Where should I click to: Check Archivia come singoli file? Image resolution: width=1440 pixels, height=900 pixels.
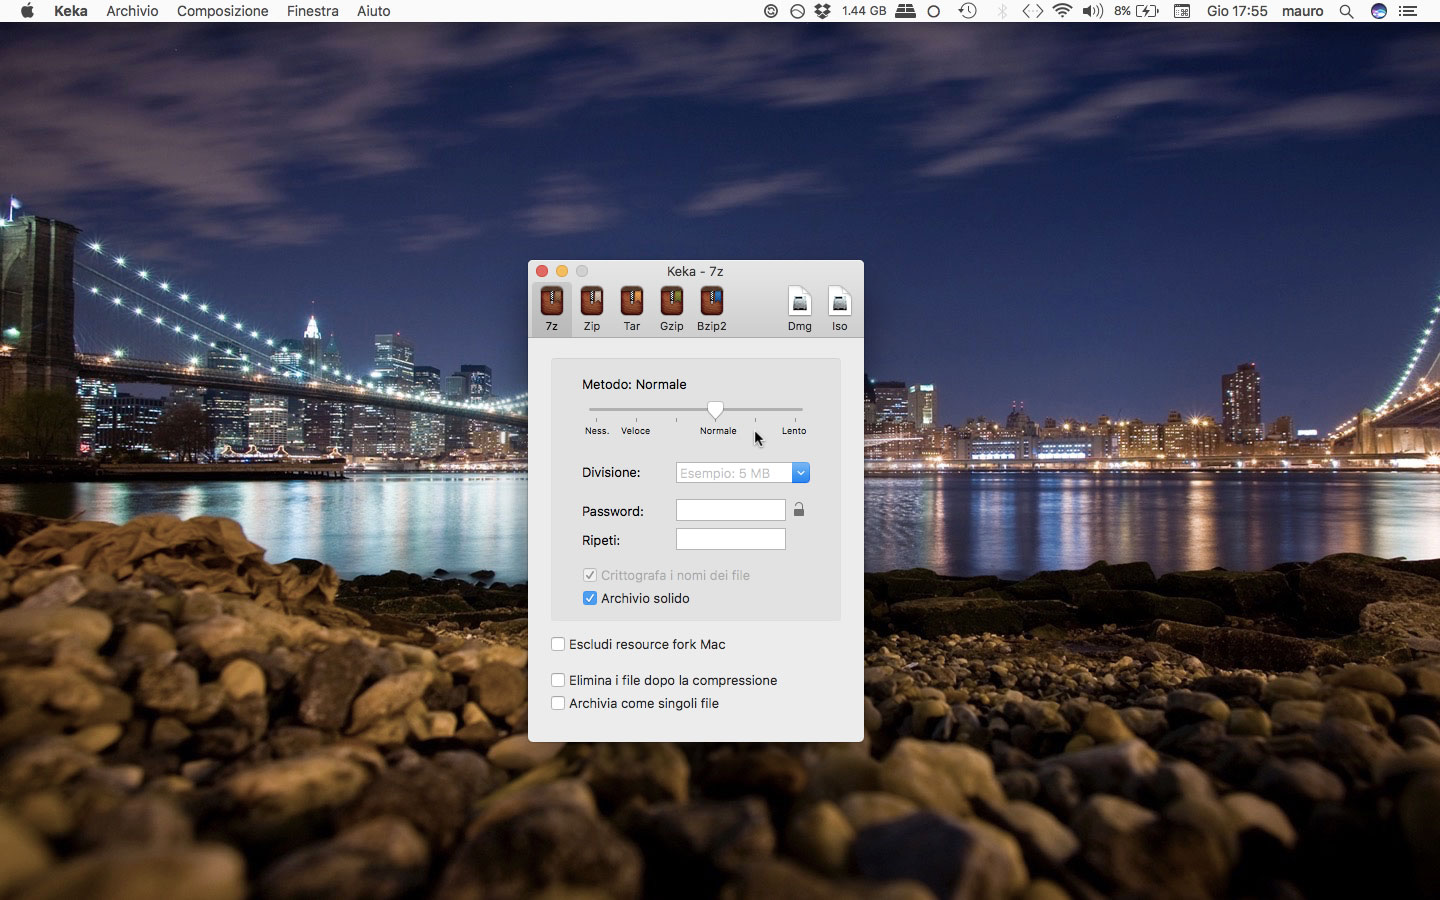coord(558,703)
